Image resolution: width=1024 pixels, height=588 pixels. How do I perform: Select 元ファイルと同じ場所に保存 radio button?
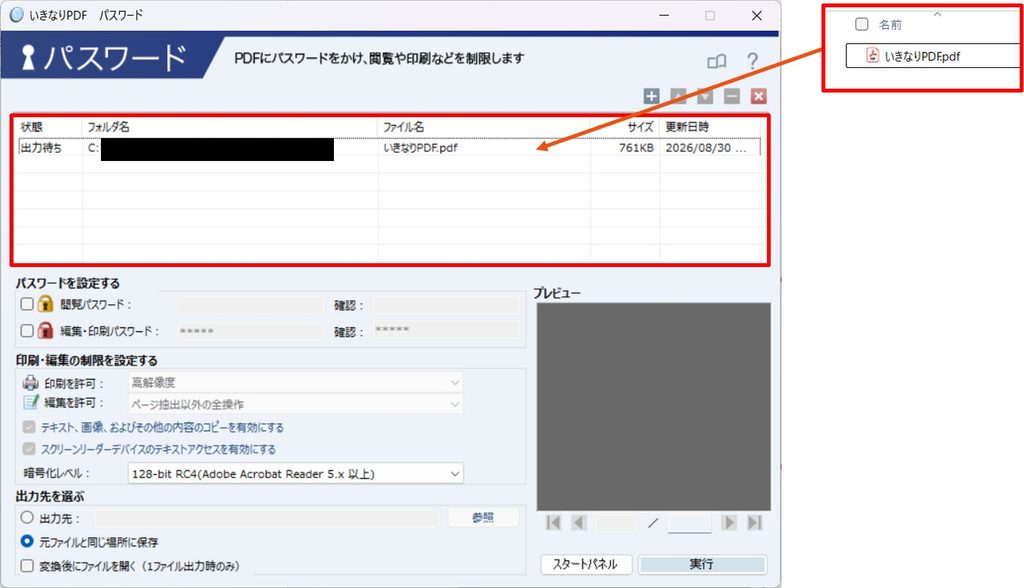point(27,541)
